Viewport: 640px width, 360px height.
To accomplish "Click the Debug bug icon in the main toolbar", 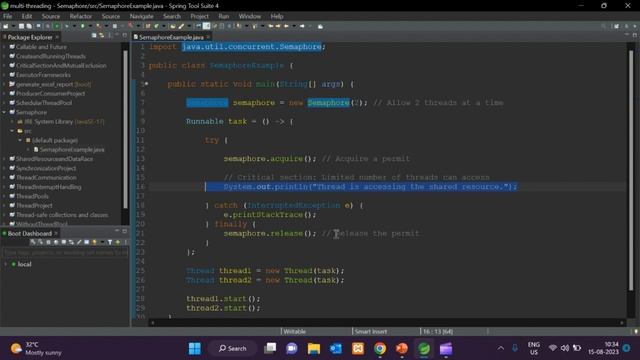I will click(x=66, y=26).
